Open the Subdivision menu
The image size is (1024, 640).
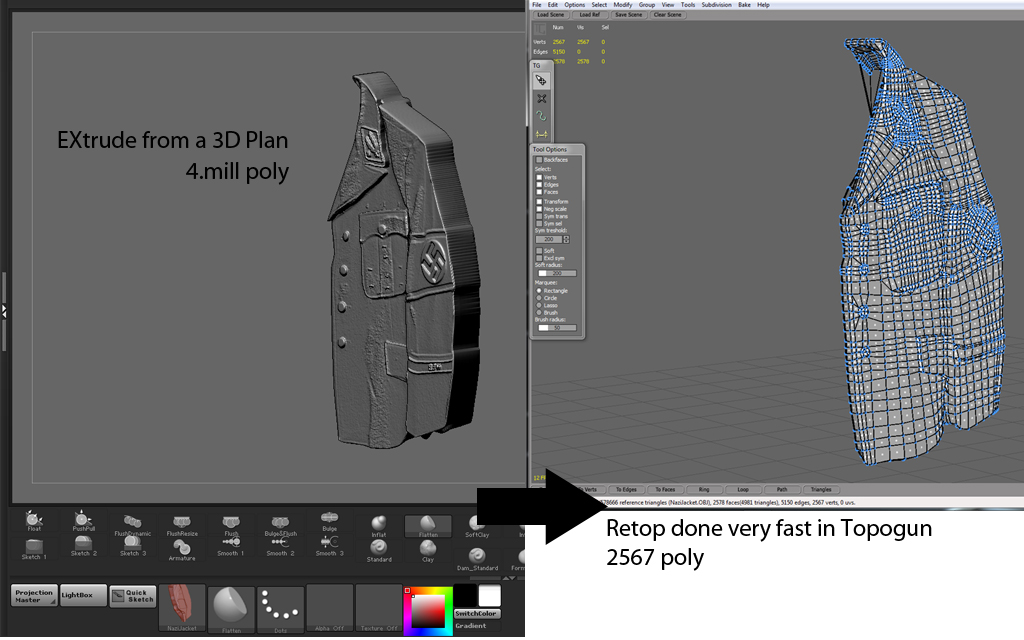[716, 5]
